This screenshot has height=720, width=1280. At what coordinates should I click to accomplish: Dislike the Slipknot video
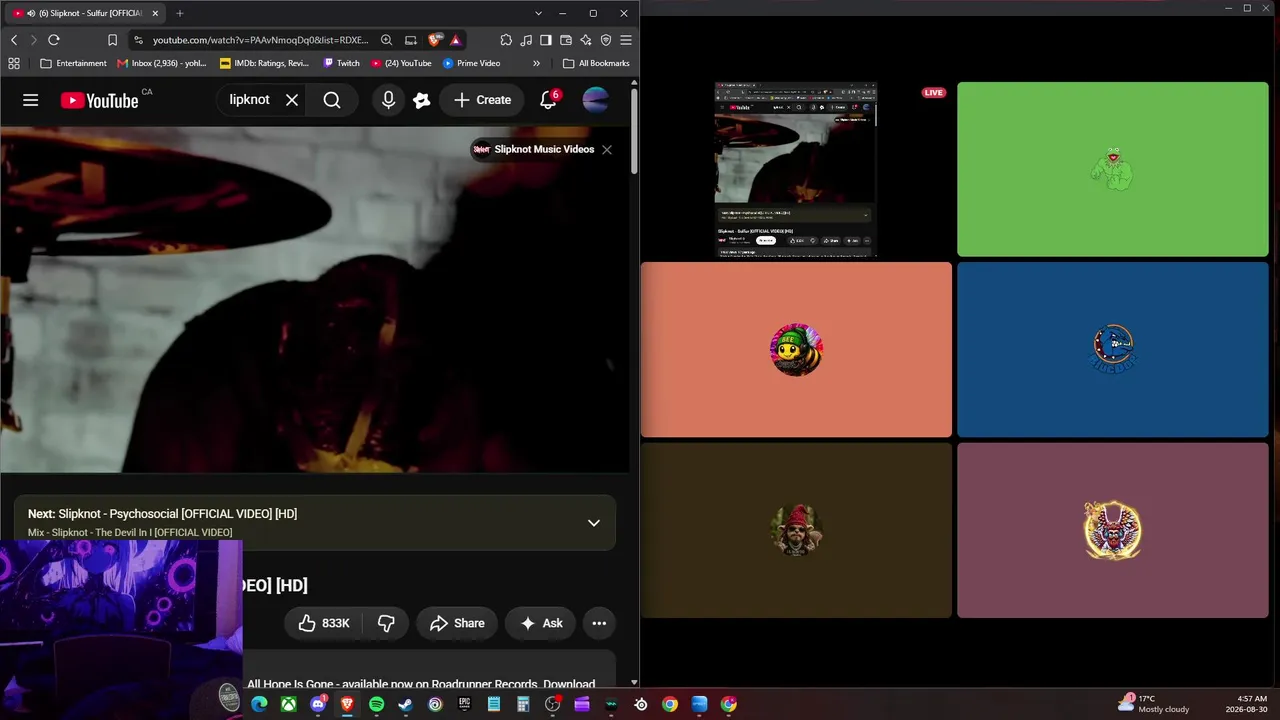point(386,623)
